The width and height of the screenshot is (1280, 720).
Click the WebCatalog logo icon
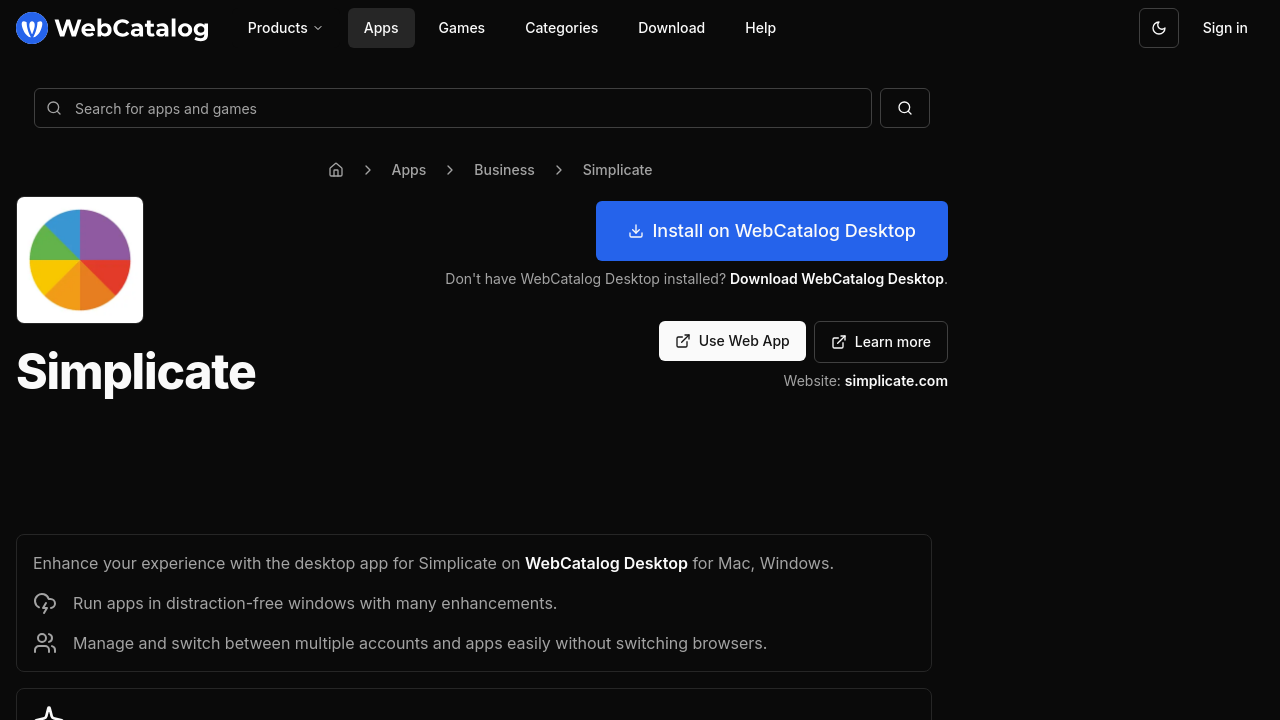point(32,28)
